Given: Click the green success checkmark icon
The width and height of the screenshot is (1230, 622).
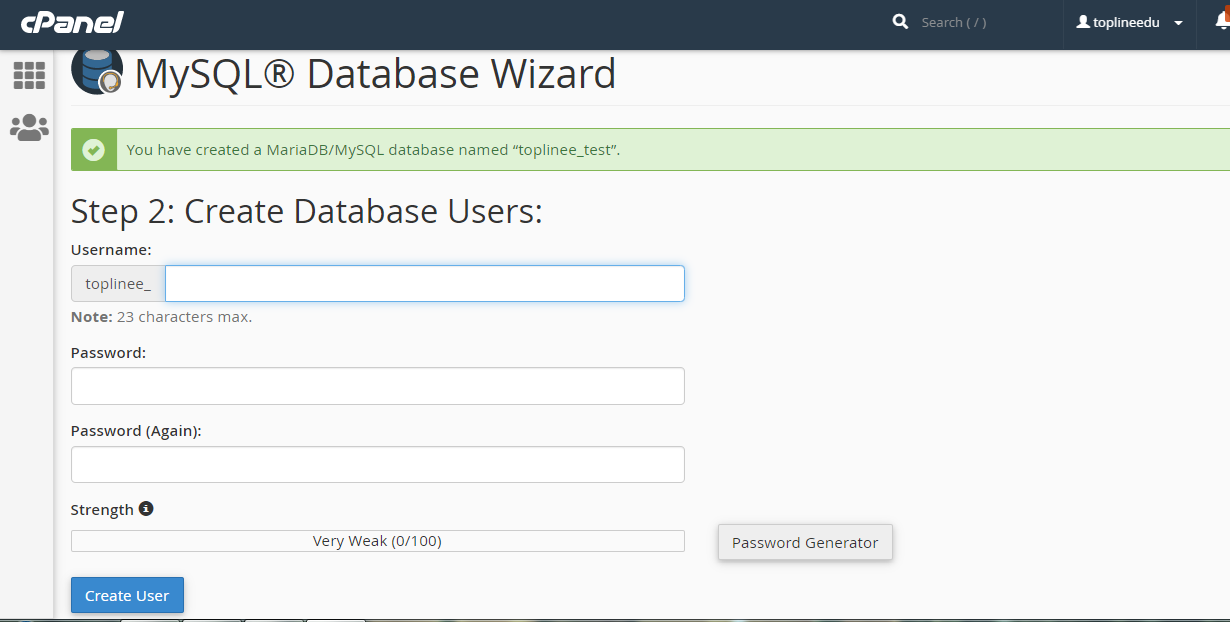Looking at the screenshot, I should 94,150.
